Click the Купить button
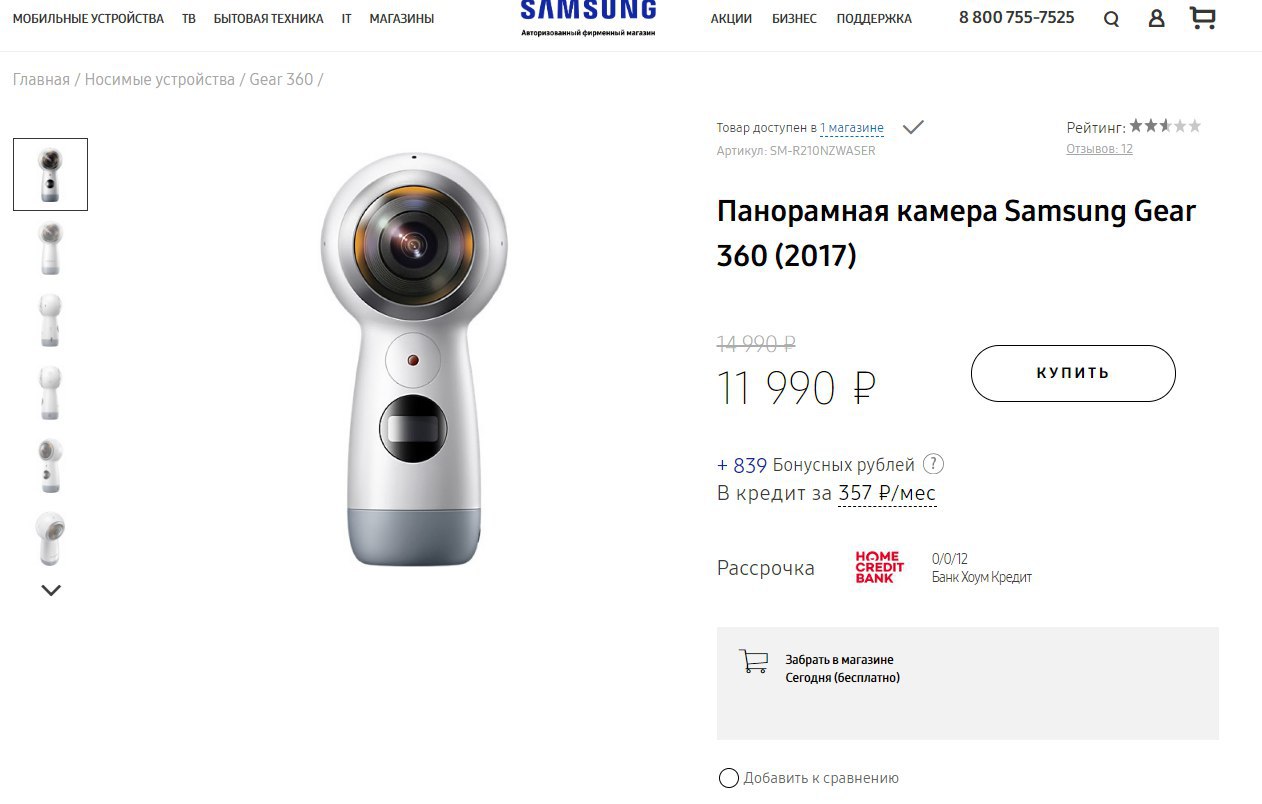1262x804 pixels. (1073, 373)
